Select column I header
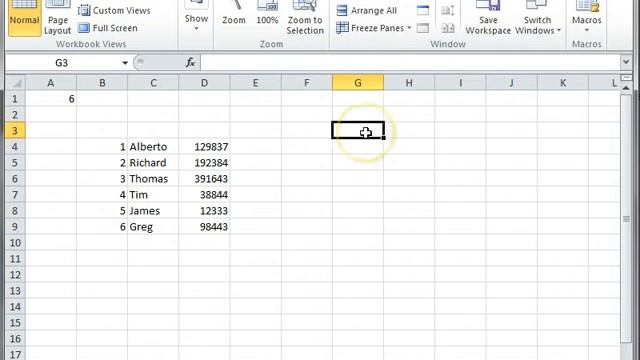 click(460, 83)
